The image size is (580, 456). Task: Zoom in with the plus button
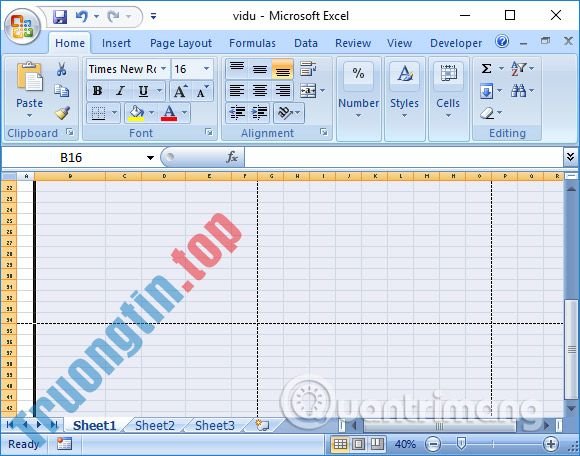[550, 444]
